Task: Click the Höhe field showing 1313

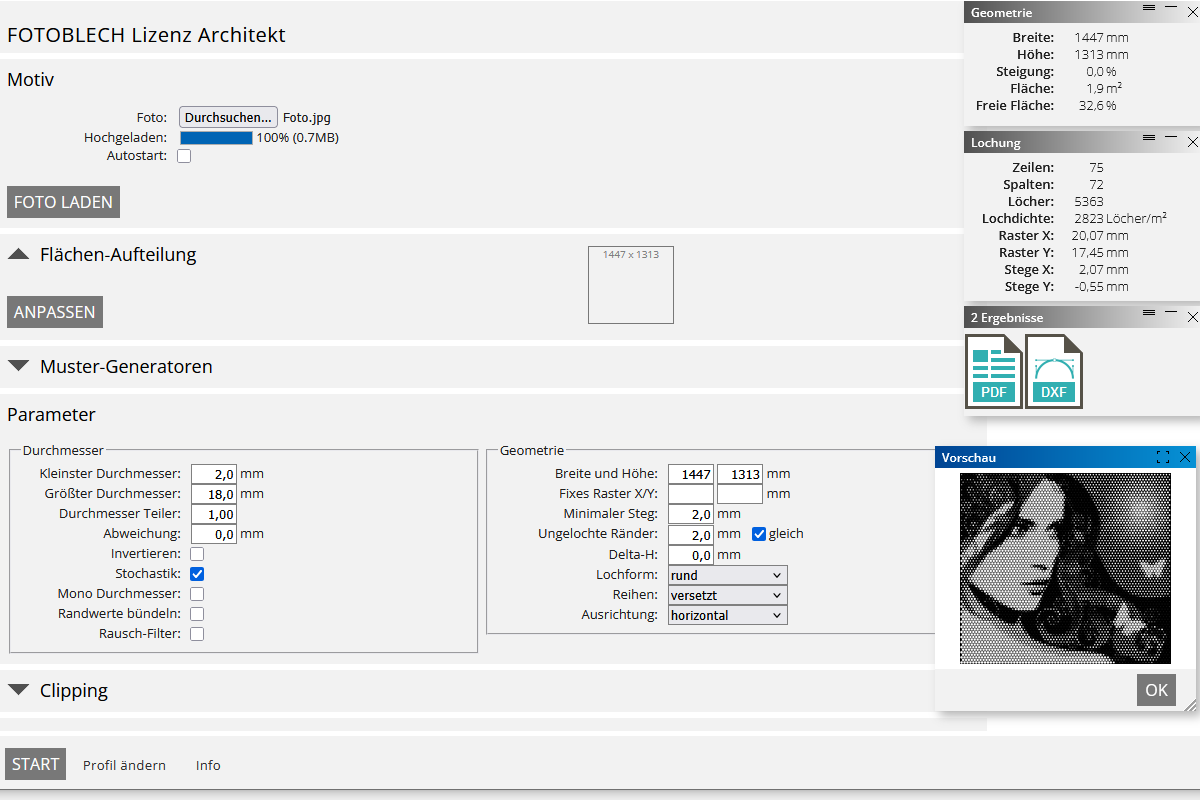Action: (x=740, y=474)
